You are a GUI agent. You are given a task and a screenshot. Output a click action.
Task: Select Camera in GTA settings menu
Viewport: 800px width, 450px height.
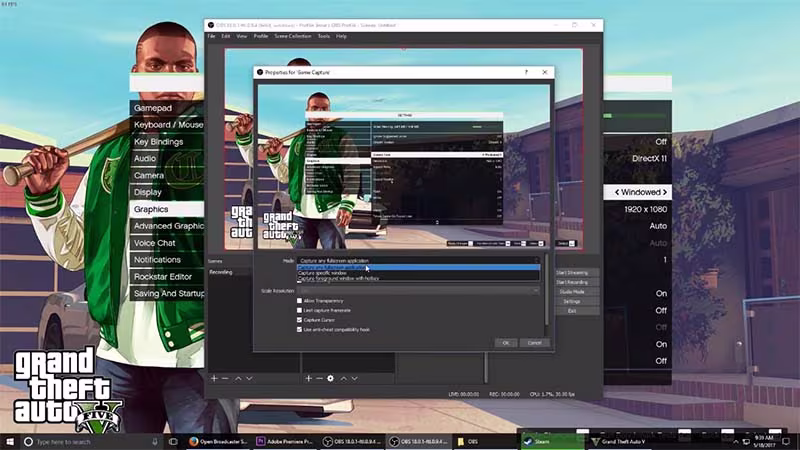click(167, 176)
